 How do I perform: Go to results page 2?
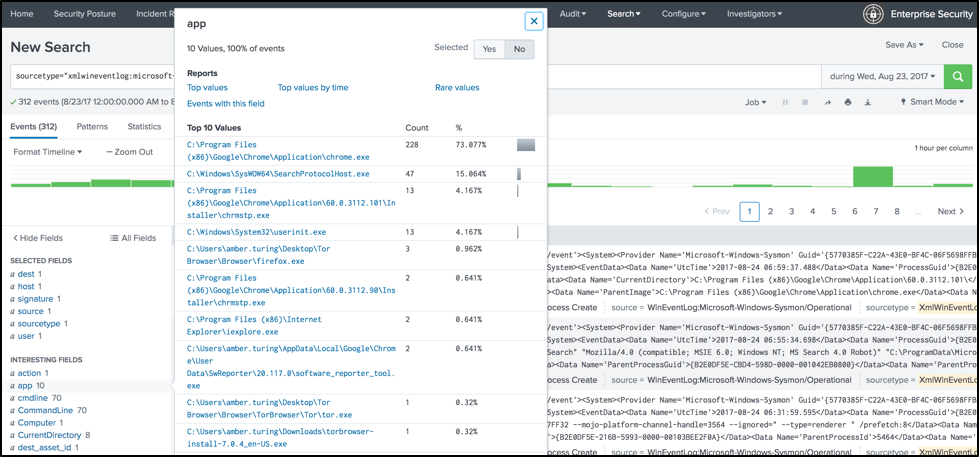coord(770,212)
